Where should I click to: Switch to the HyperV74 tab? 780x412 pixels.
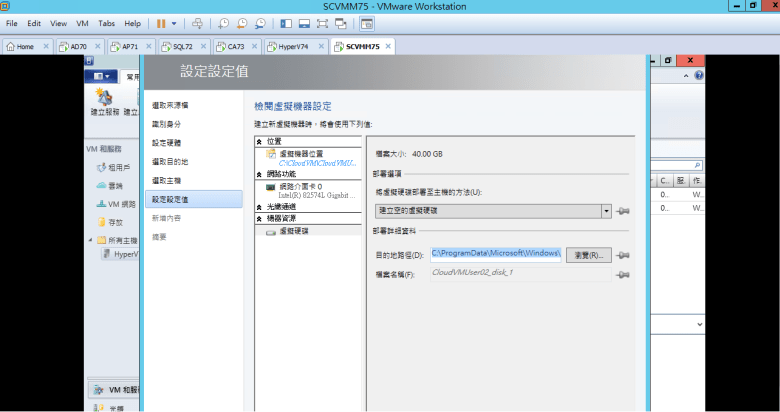288,47
